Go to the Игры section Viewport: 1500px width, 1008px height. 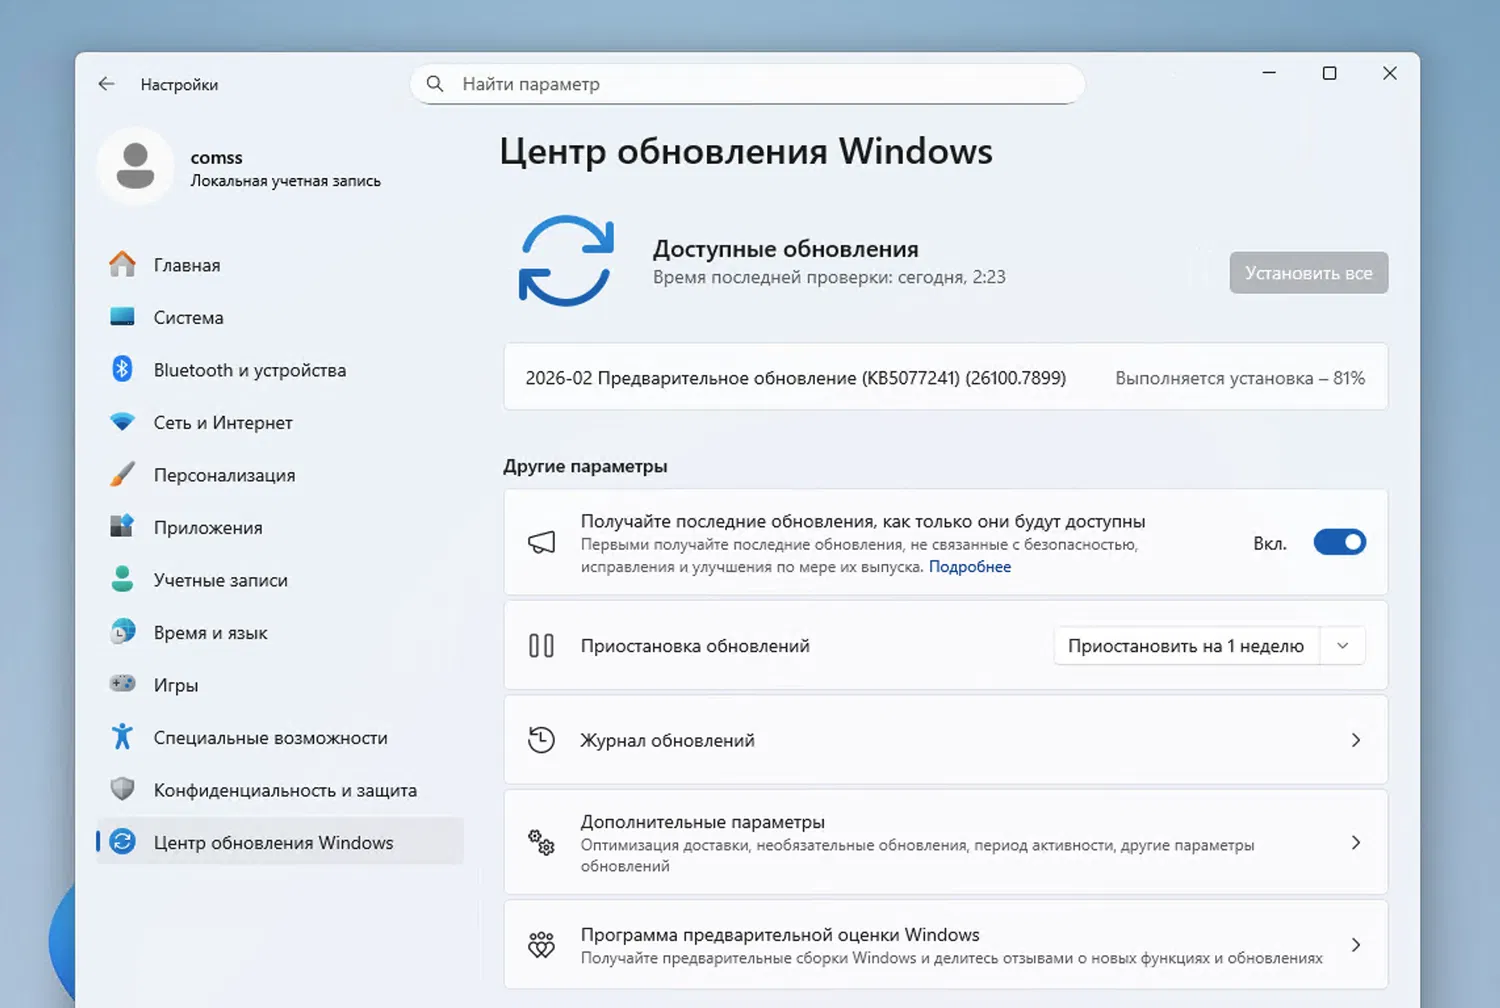280,685
